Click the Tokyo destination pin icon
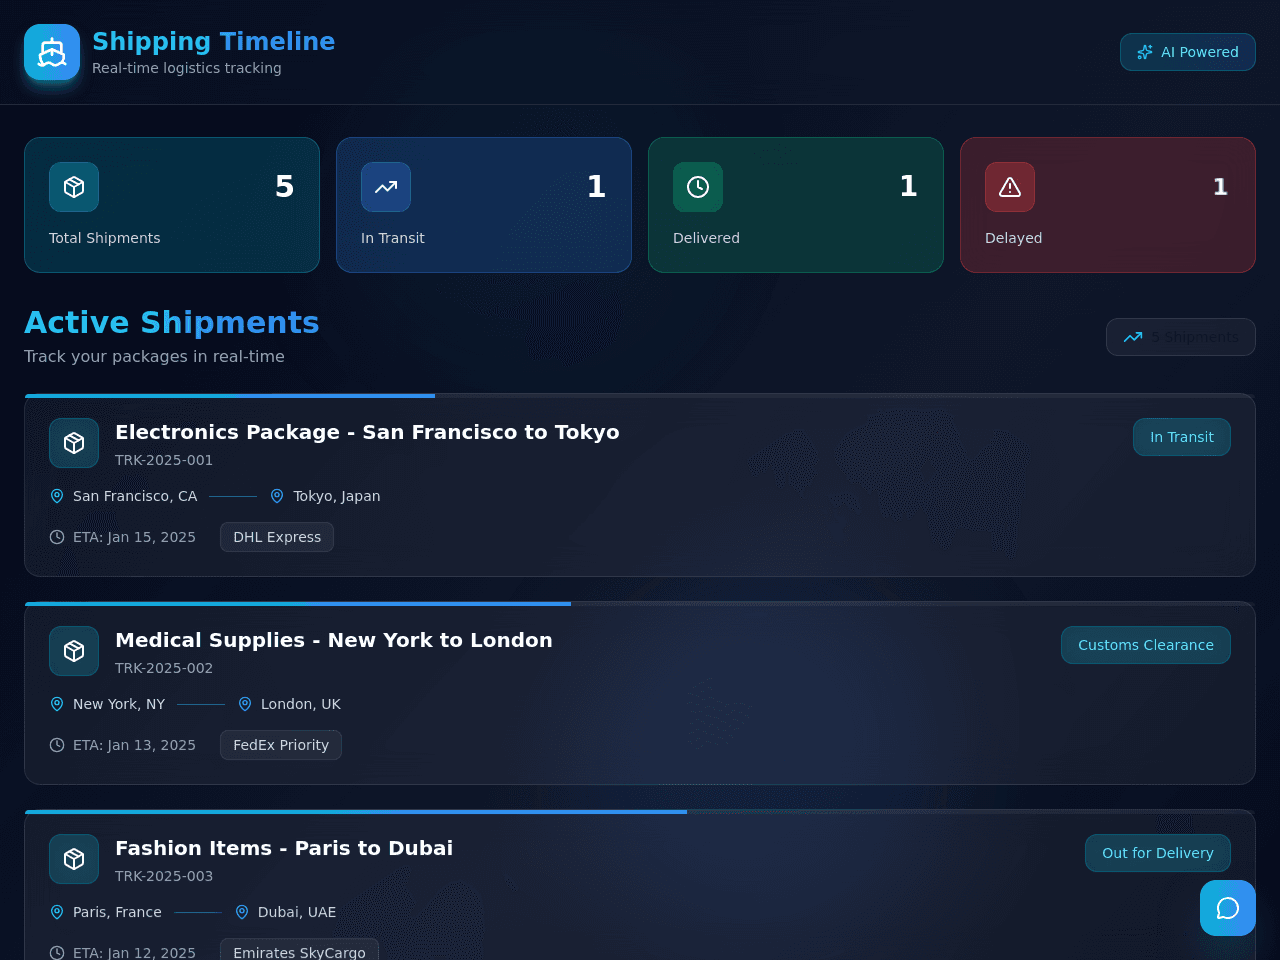The height and width of the screenshot is (960, 1280). pos(277,496)
